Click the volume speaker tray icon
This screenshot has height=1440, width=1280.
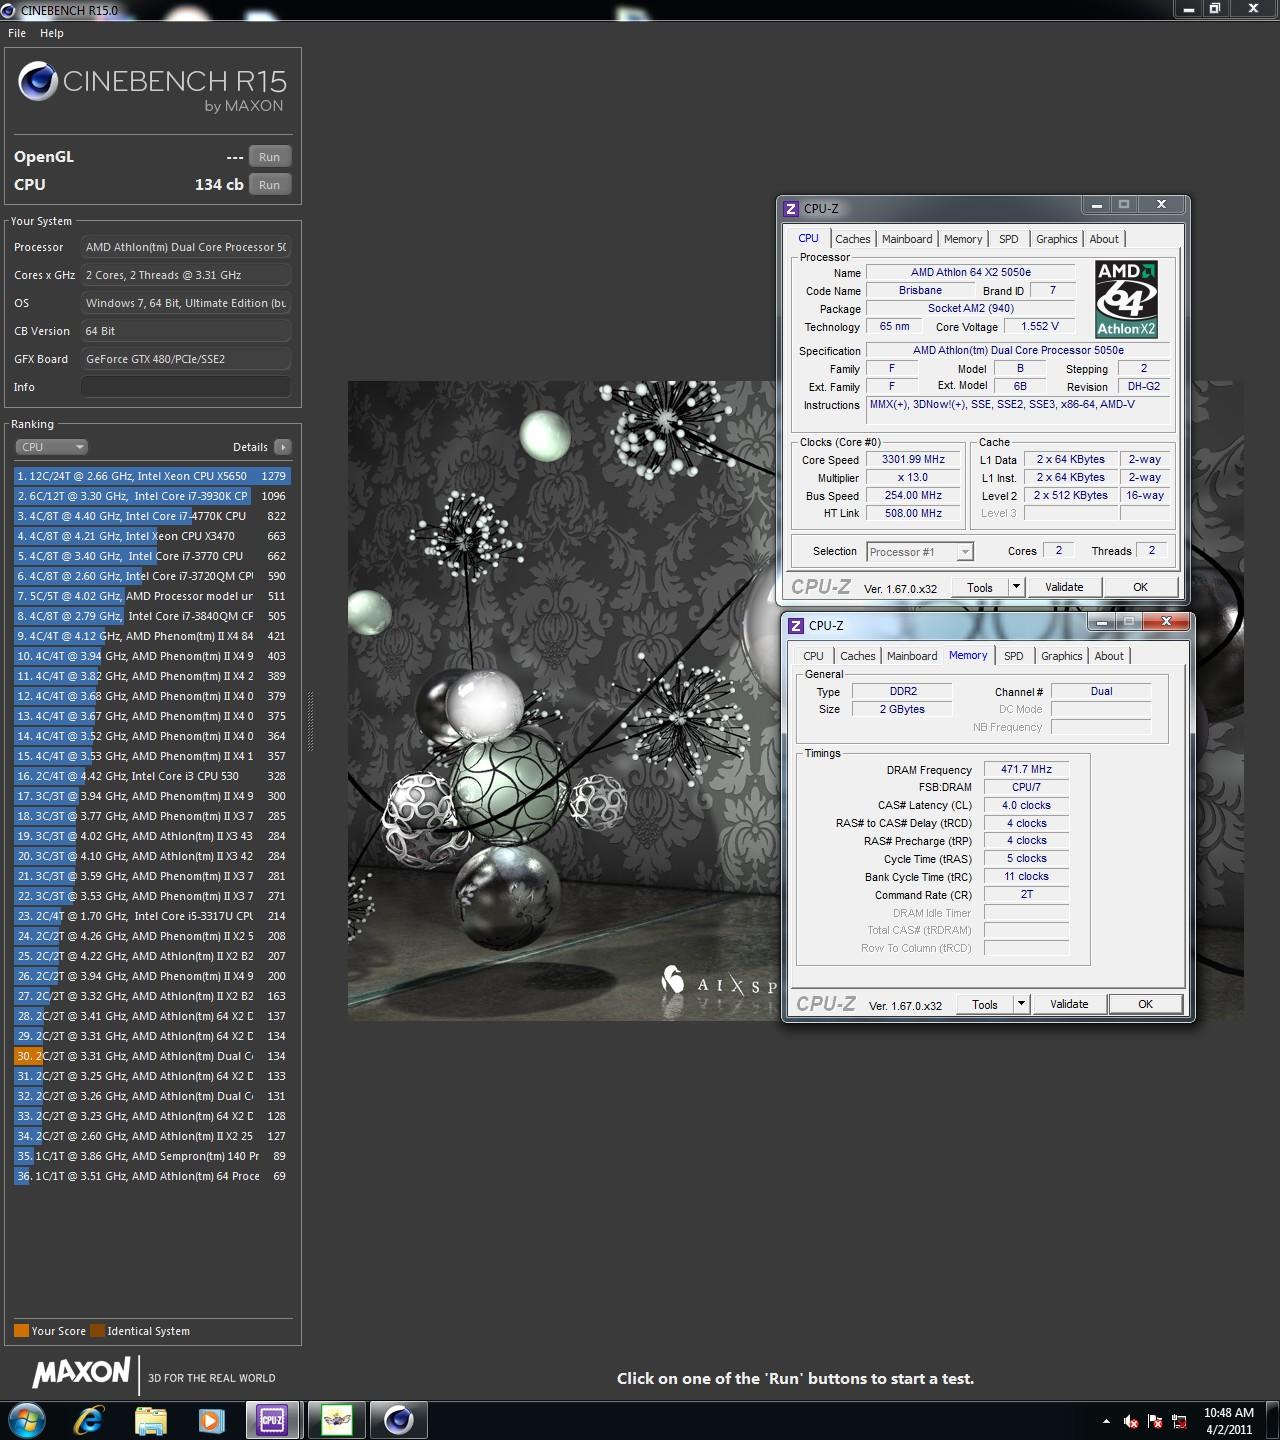point(1131,1421)
